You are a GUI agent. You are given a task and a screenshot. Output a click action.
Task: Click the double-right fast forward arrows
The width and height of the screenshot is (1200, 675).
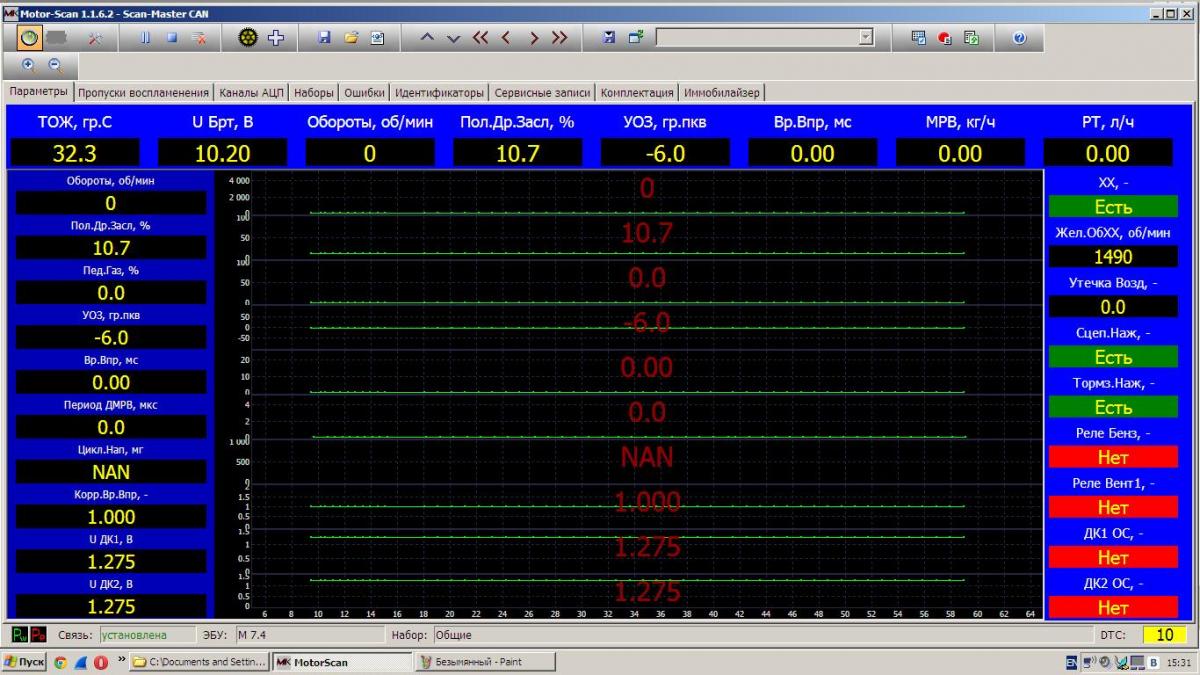[559, 38]
